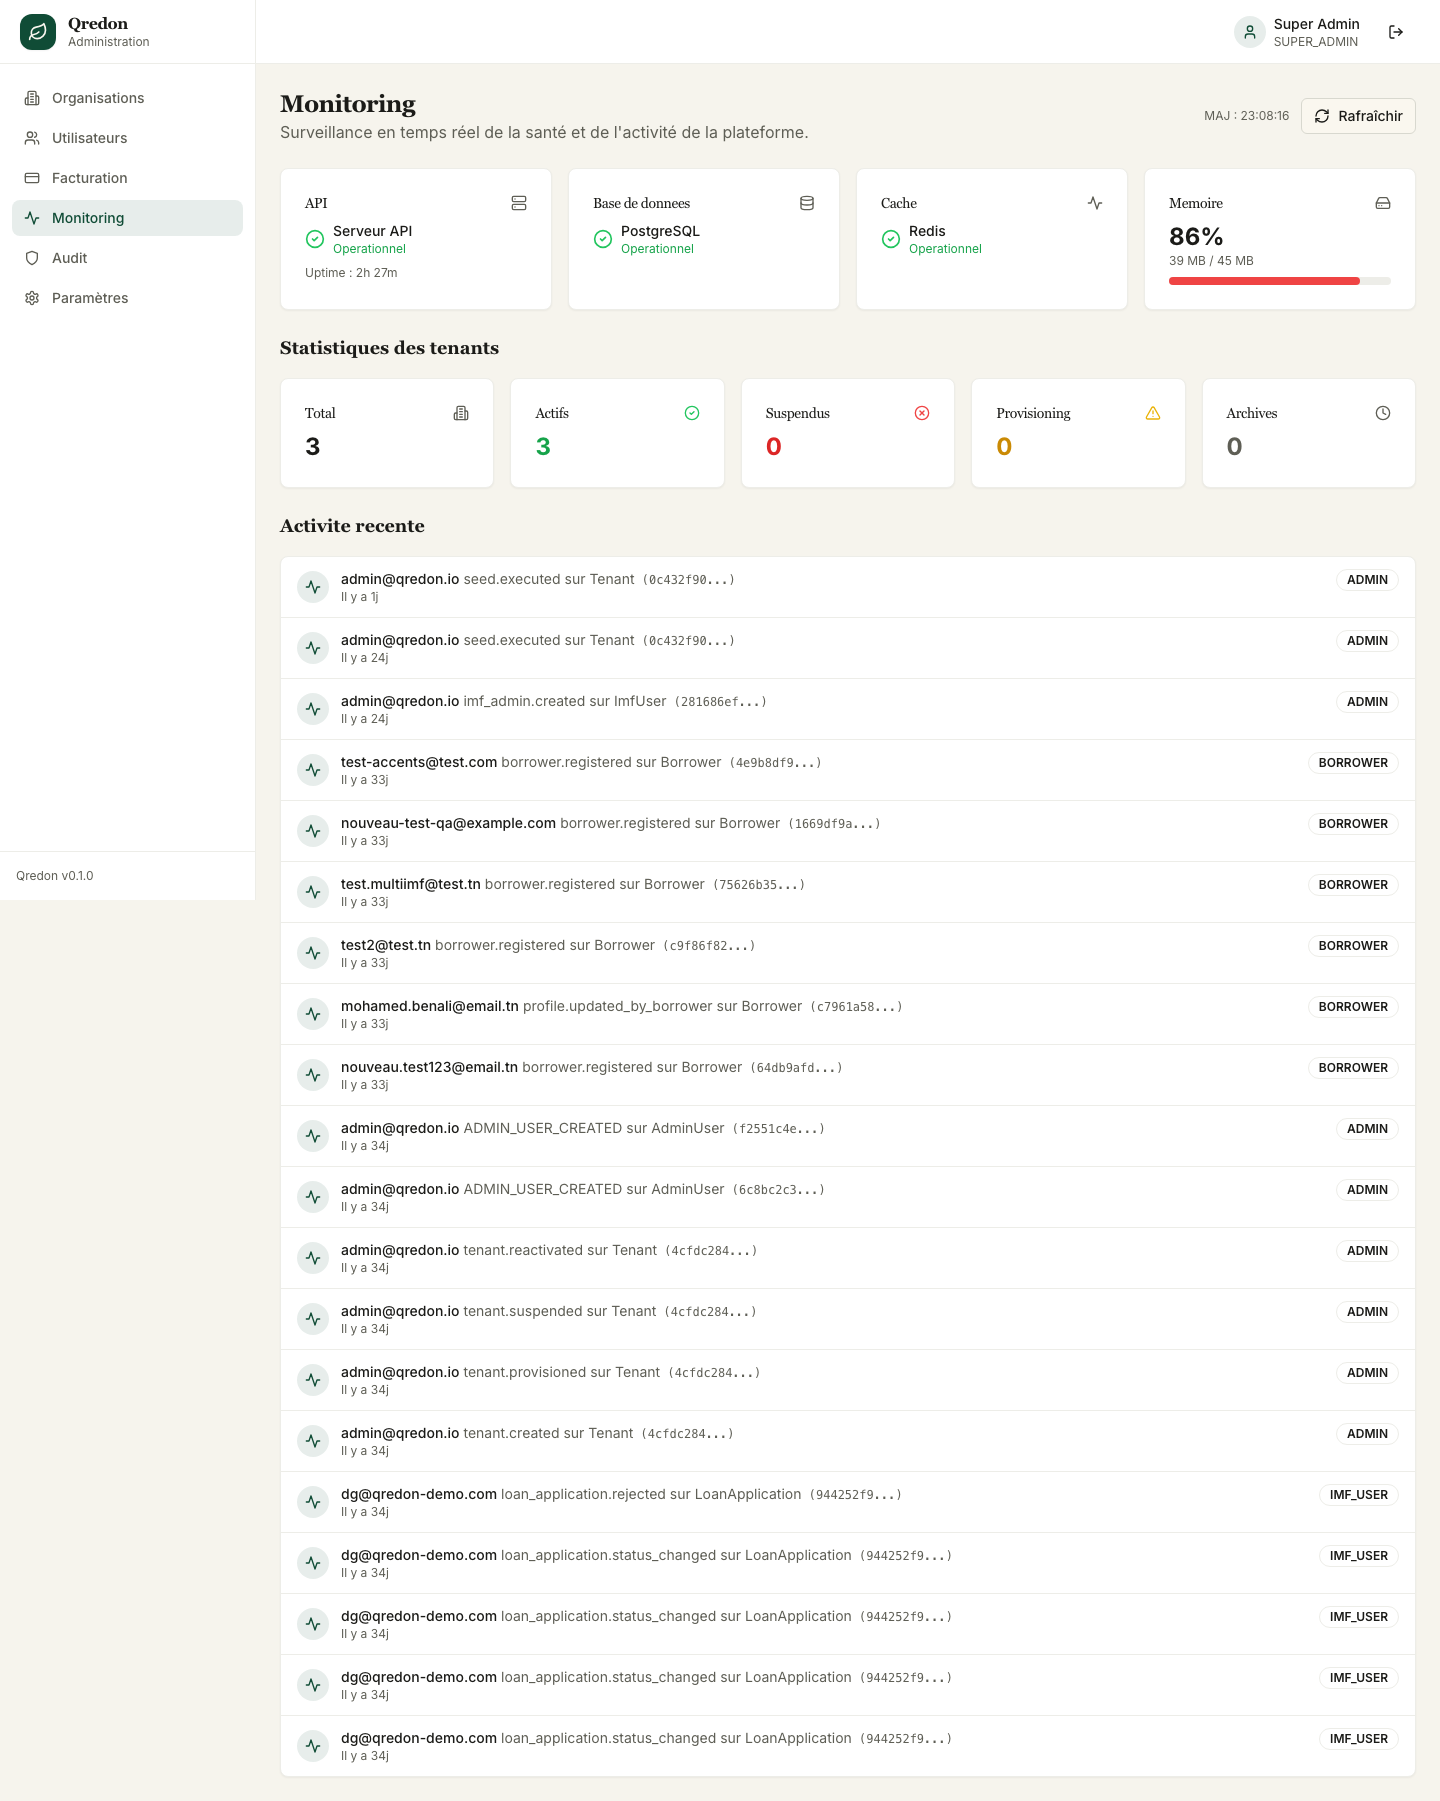Click the Actifs tenants card

point(617,433)
